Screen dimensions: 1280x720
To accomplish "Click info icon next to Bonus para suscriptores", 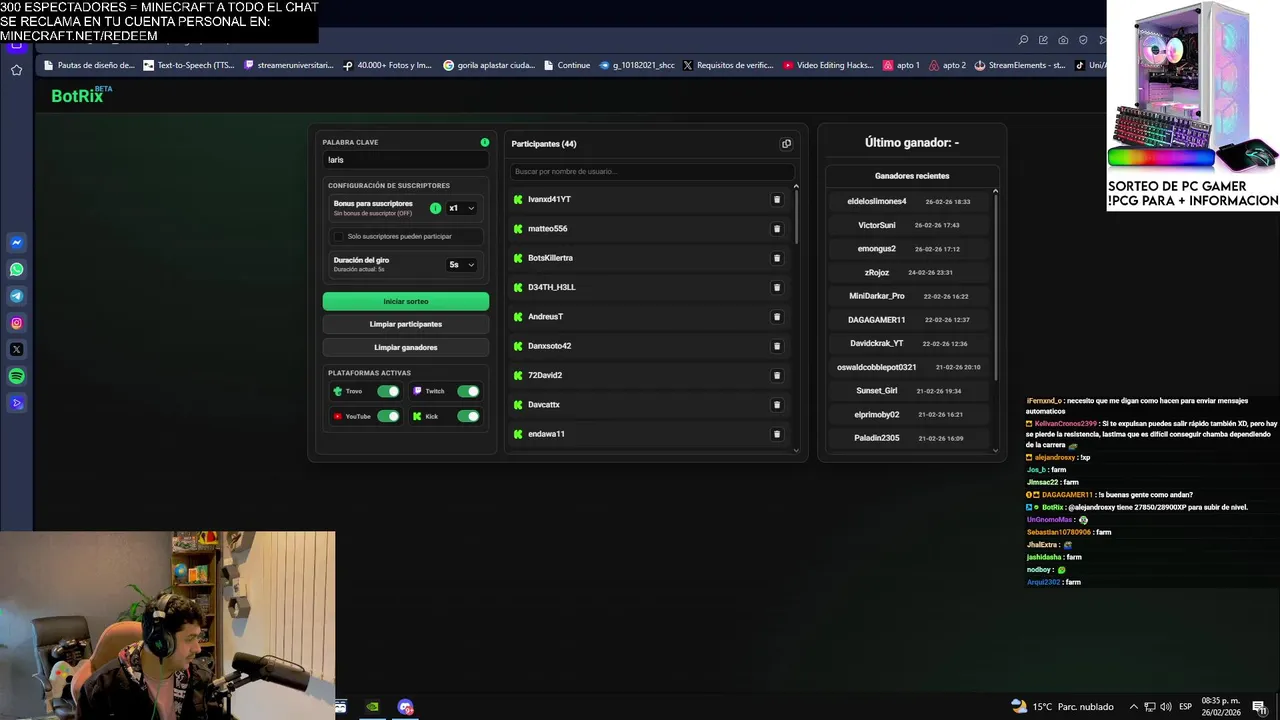I will click(435, 208).
